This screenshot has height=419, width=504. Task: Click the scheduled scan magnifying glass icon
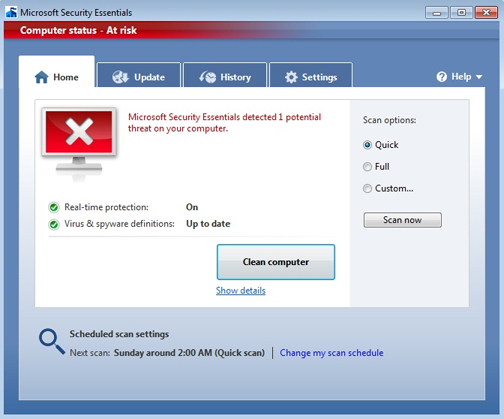tap(52, 342)
